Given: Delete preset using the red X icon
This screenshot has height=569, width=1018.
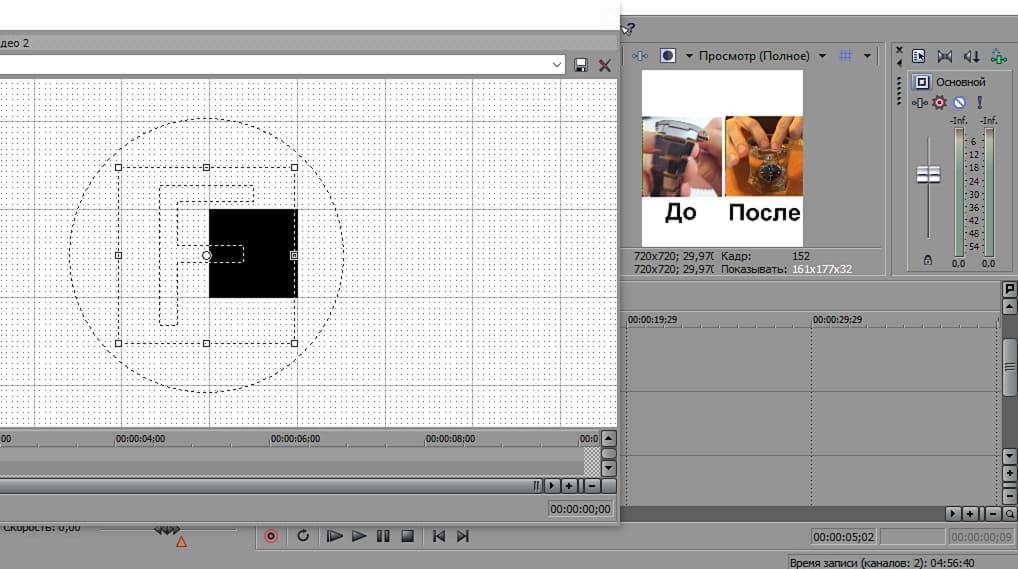Looking at the screenshot, I should 605,65.
